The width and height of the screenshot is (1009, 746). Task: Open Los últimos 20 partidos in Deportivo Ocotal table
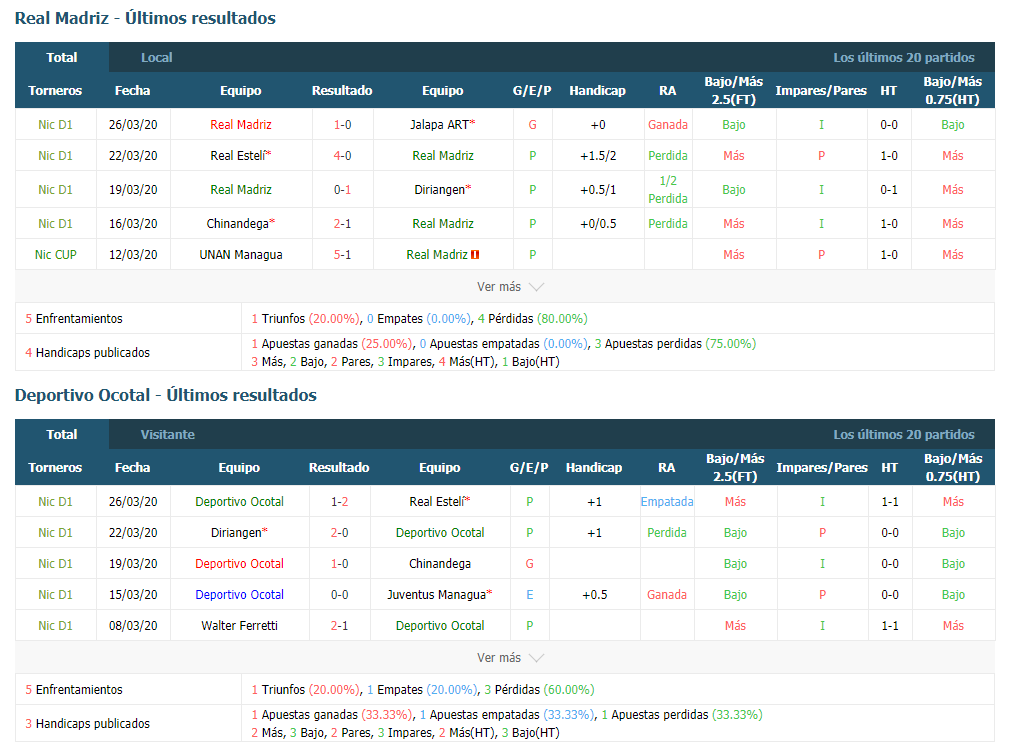tap(903, 434)
